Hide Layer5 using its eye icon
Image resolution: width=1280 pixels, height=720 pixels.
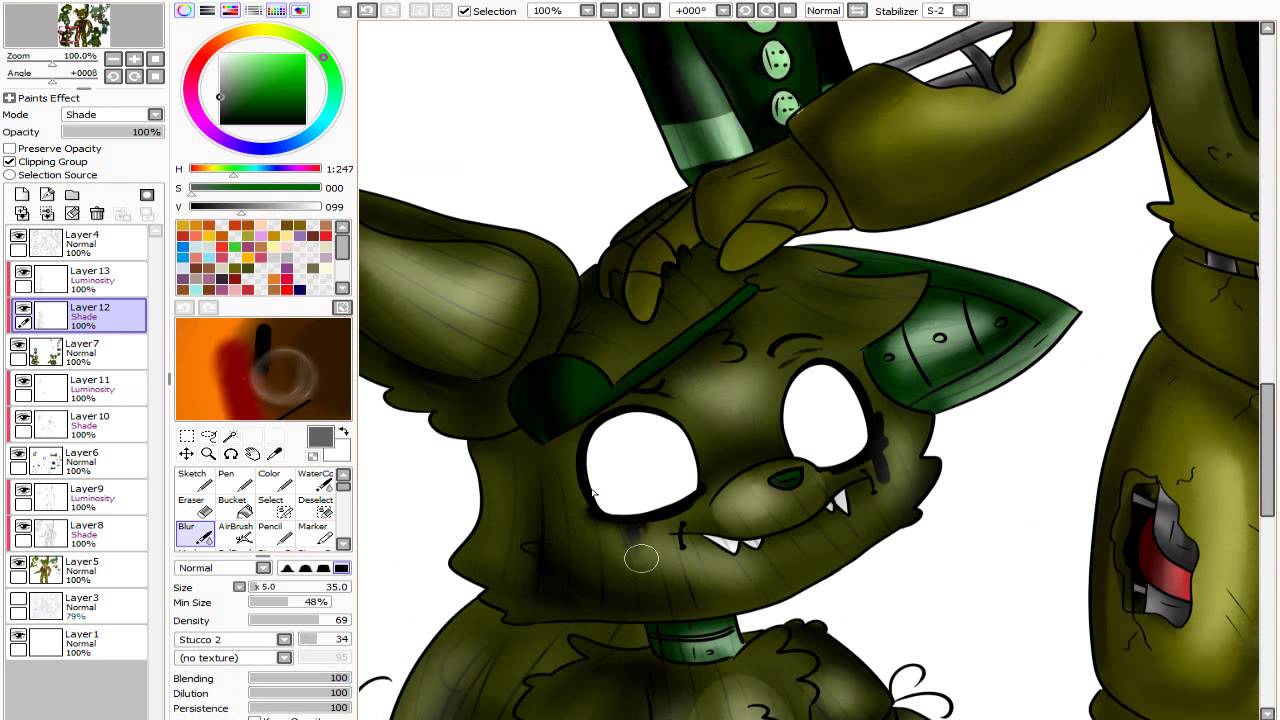point(18,562)
